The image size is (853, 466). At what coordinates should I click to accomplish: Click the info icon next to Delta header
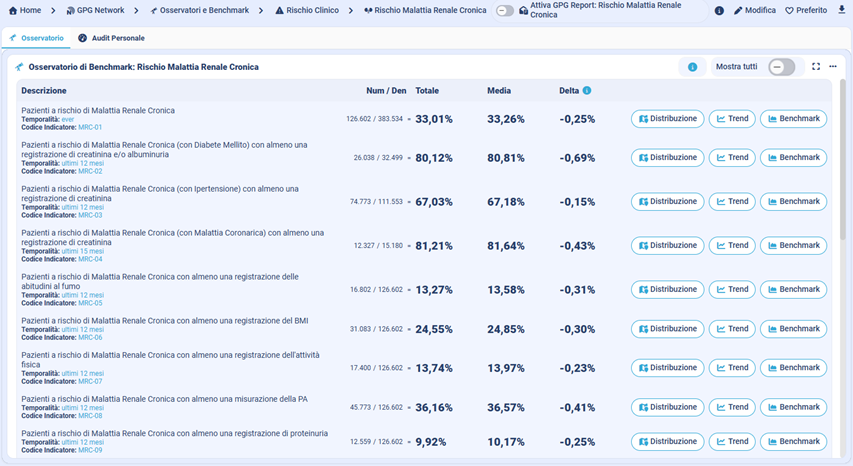click(587, 91)
